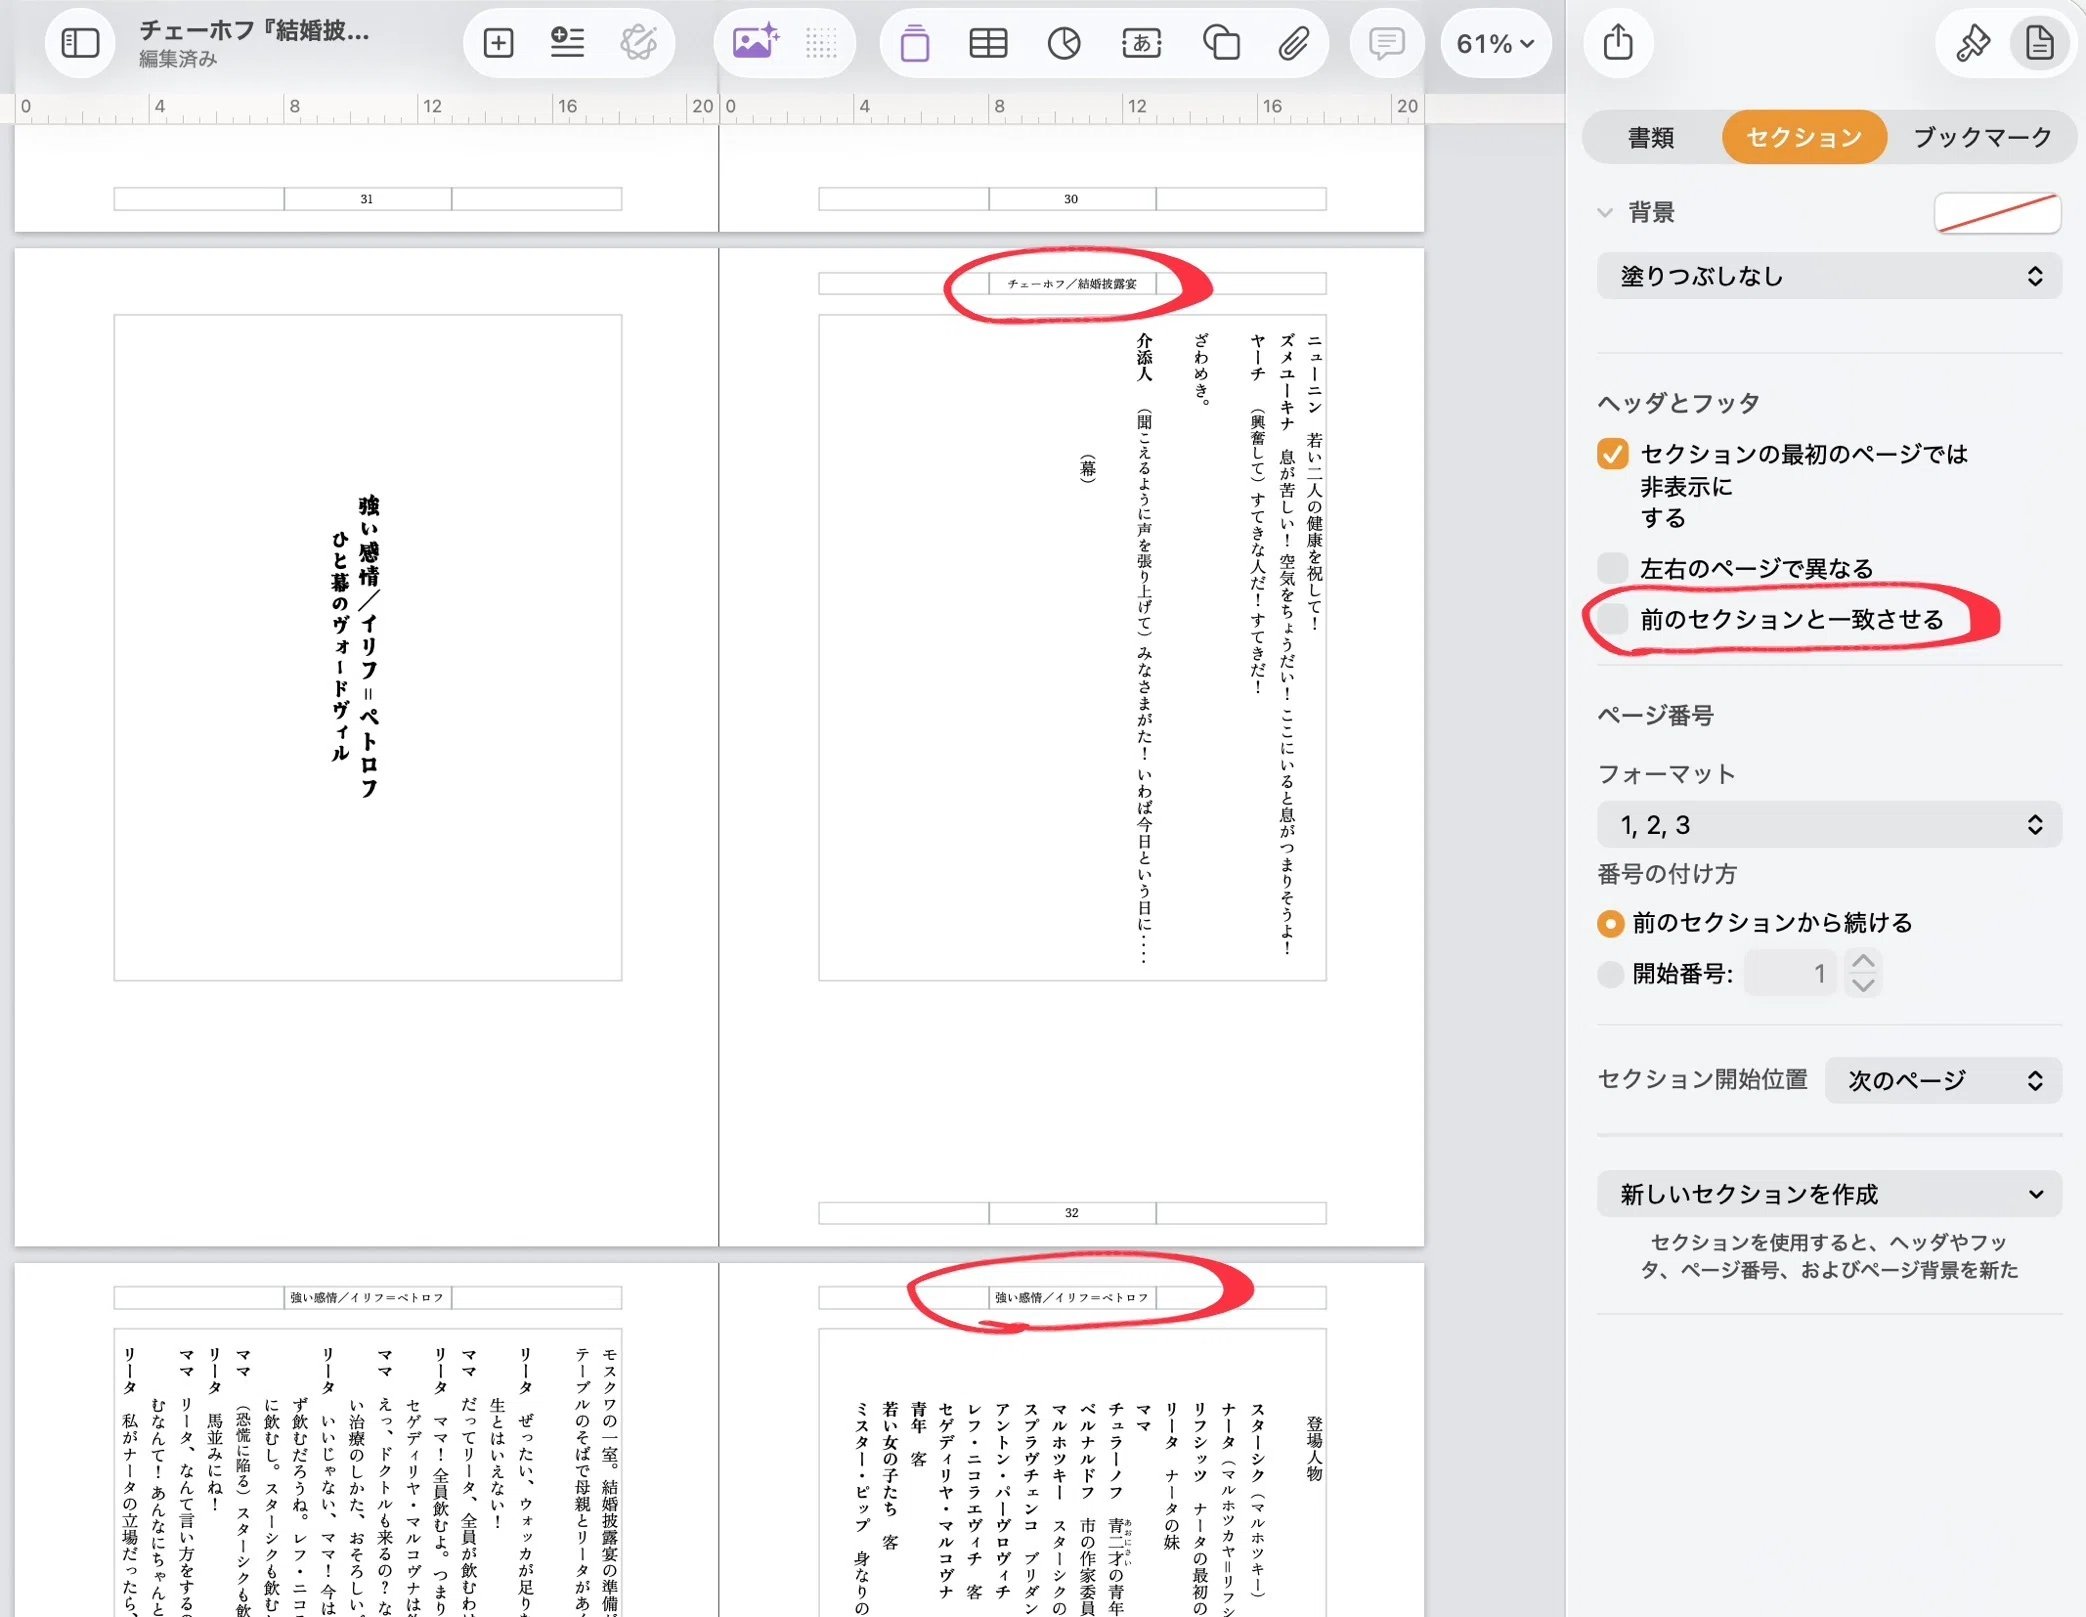Insert a chart via the Chart icon

1064,43
